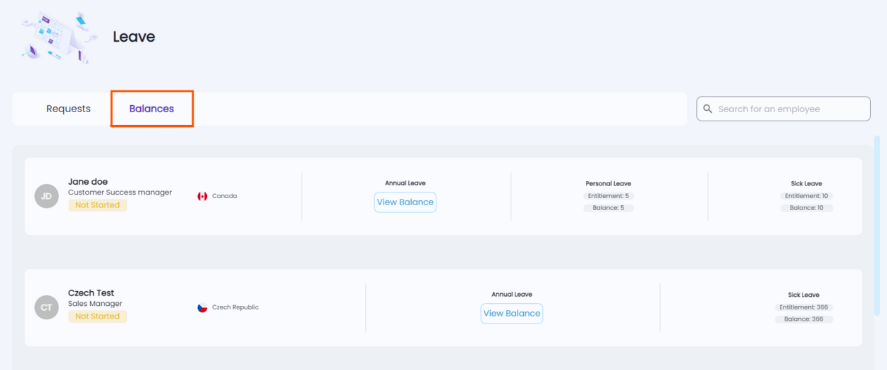
Task: Click the Canada flag icon
Action: [203, 196]
